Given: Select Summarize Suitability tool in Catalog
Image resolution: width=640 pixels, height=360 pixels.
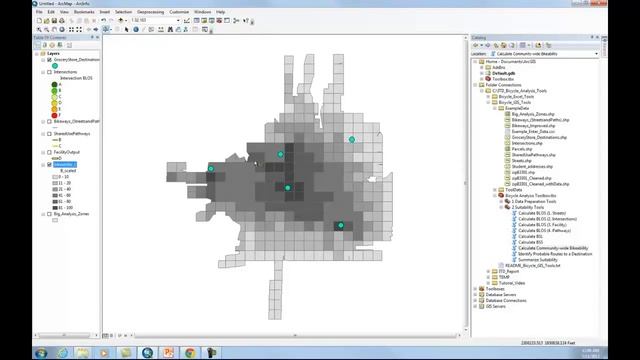Looking at the screenshot, I should (x=538, y=260).
